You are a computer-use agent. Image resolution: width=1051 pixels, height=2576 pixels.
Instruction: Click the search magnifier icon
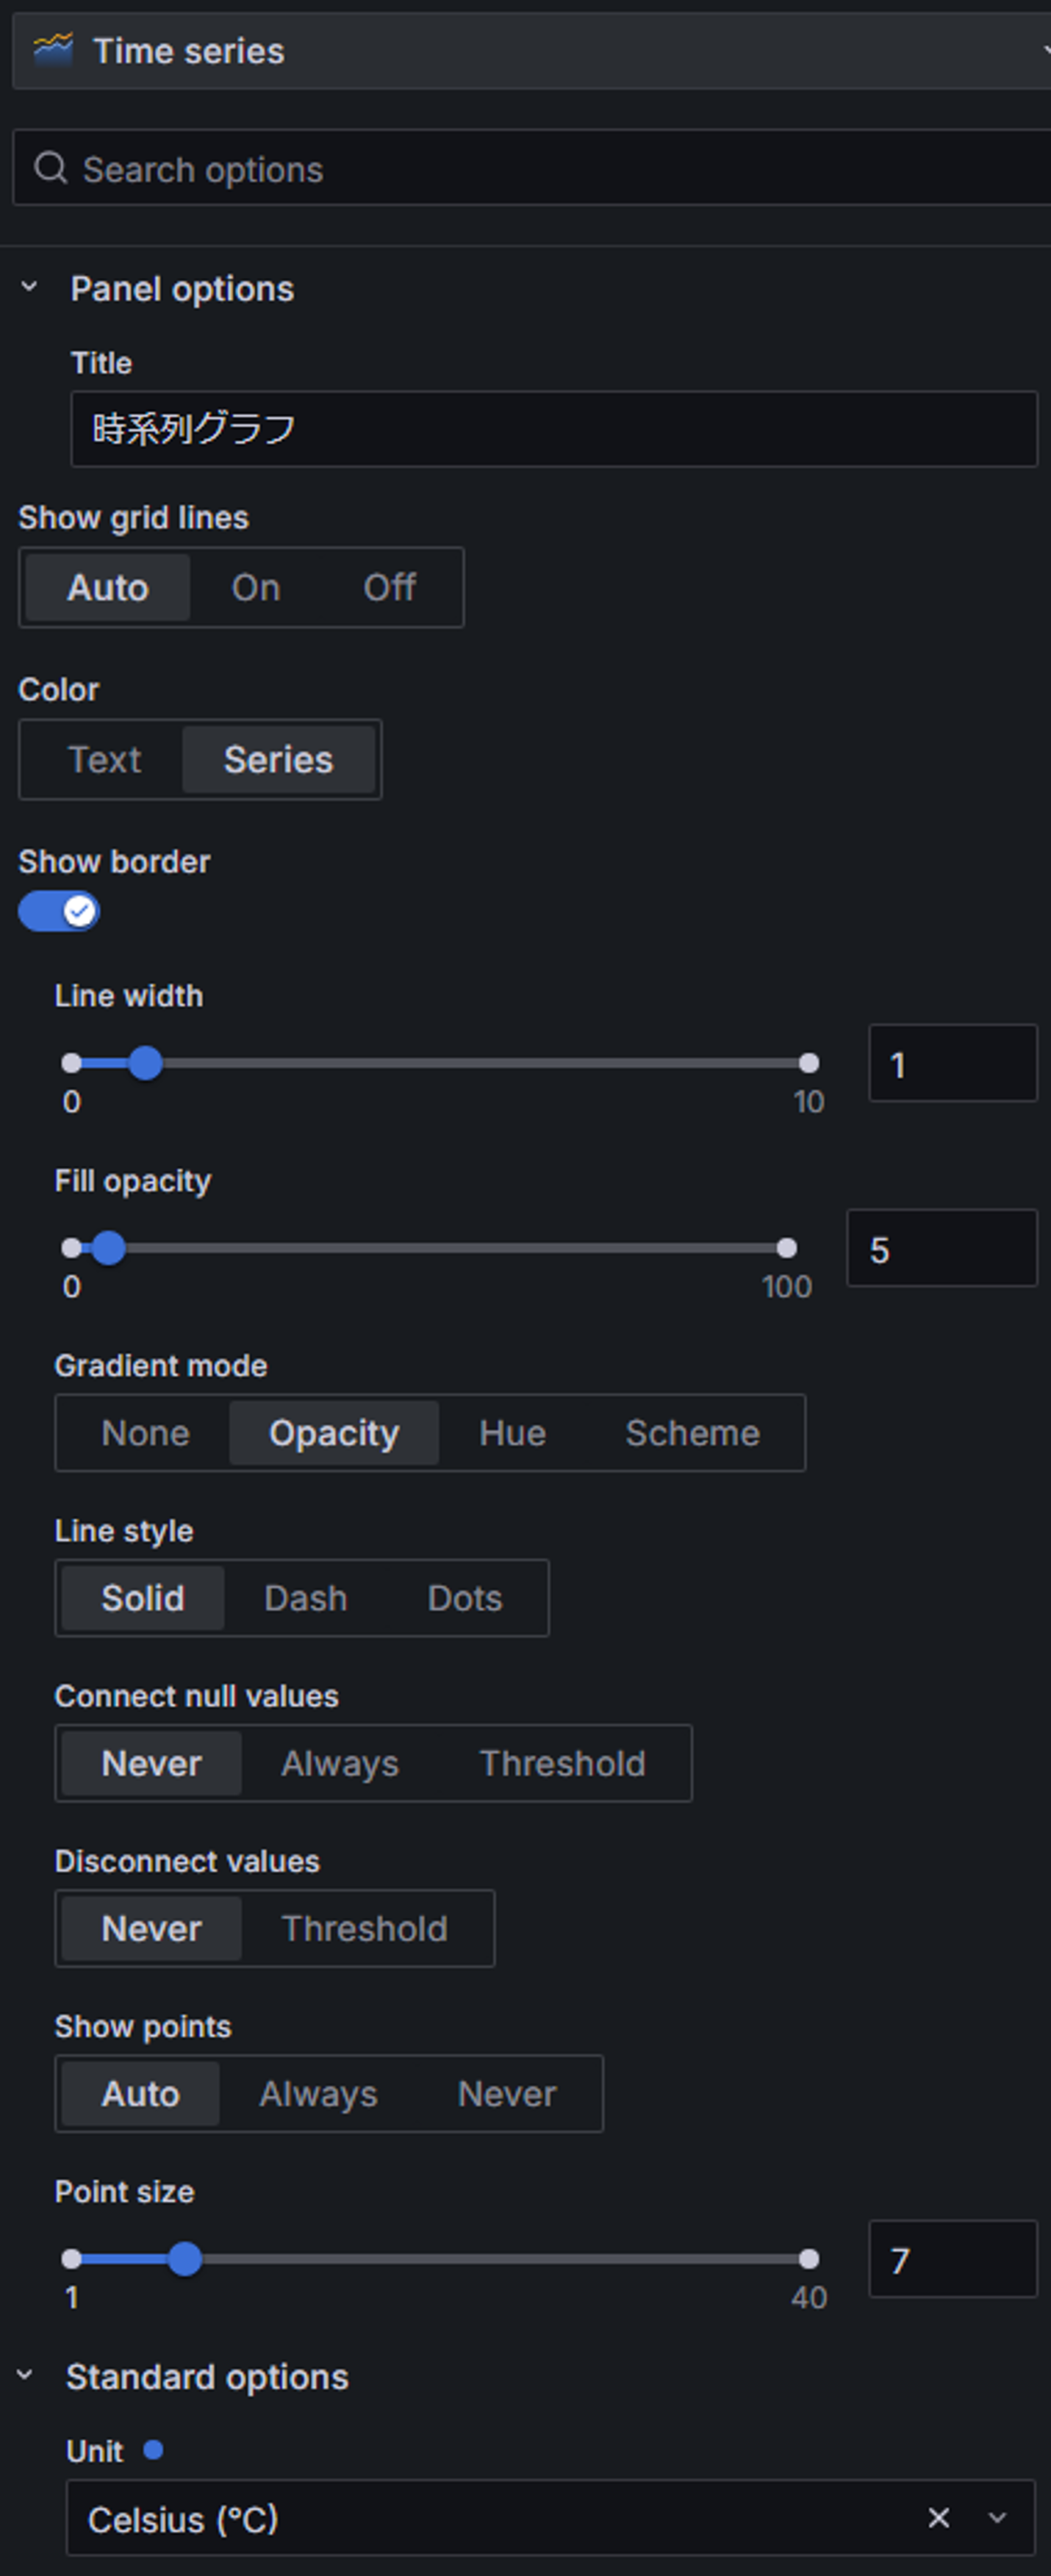tap(50, 168)
